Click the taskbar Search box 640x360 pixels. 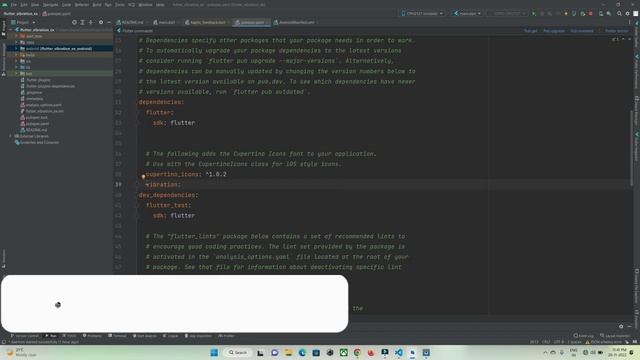coord(238,353)
